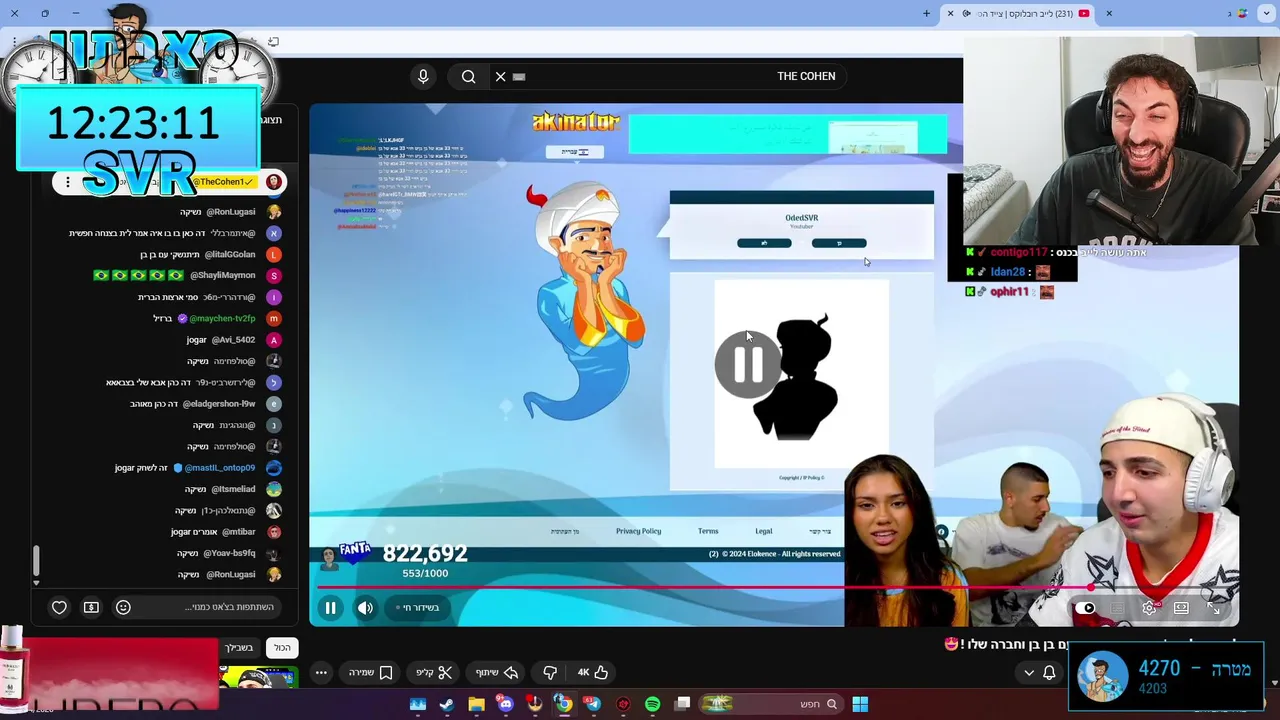Open File Explorer from the taskbar
The height and width of the screenshot is (720, 1280).
(476, 704)
